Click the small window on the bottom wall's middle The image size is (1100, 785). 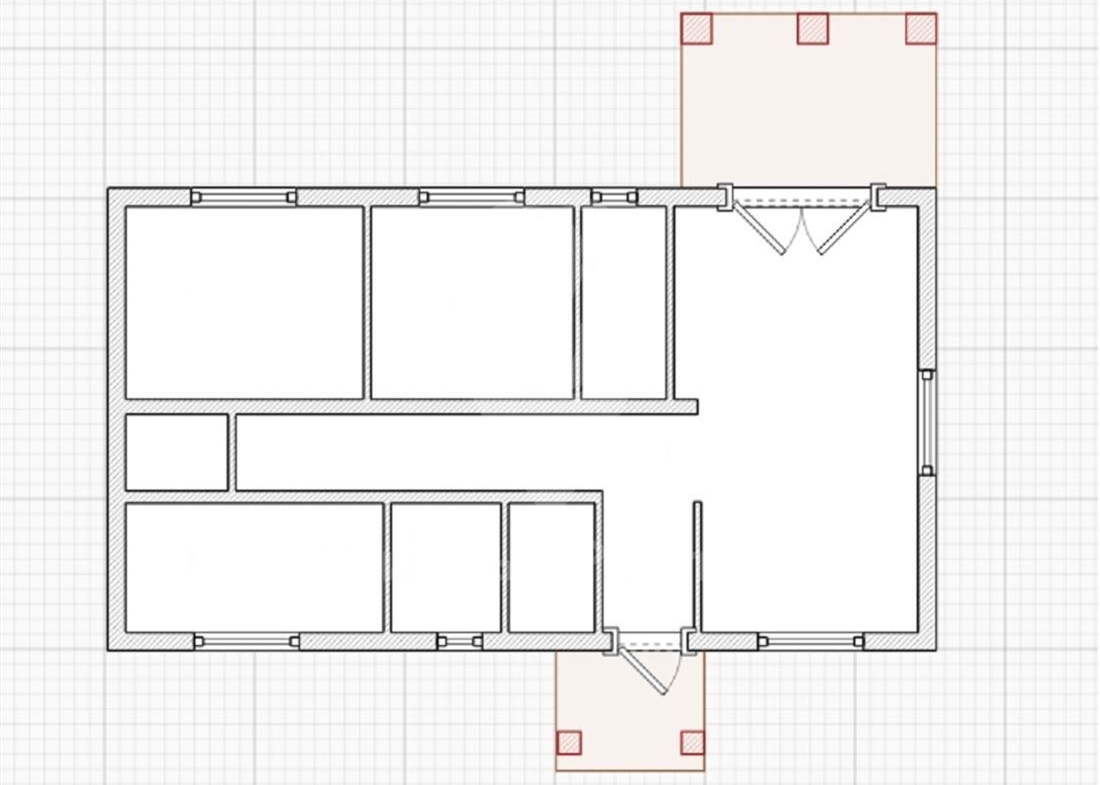click(460, 641)
